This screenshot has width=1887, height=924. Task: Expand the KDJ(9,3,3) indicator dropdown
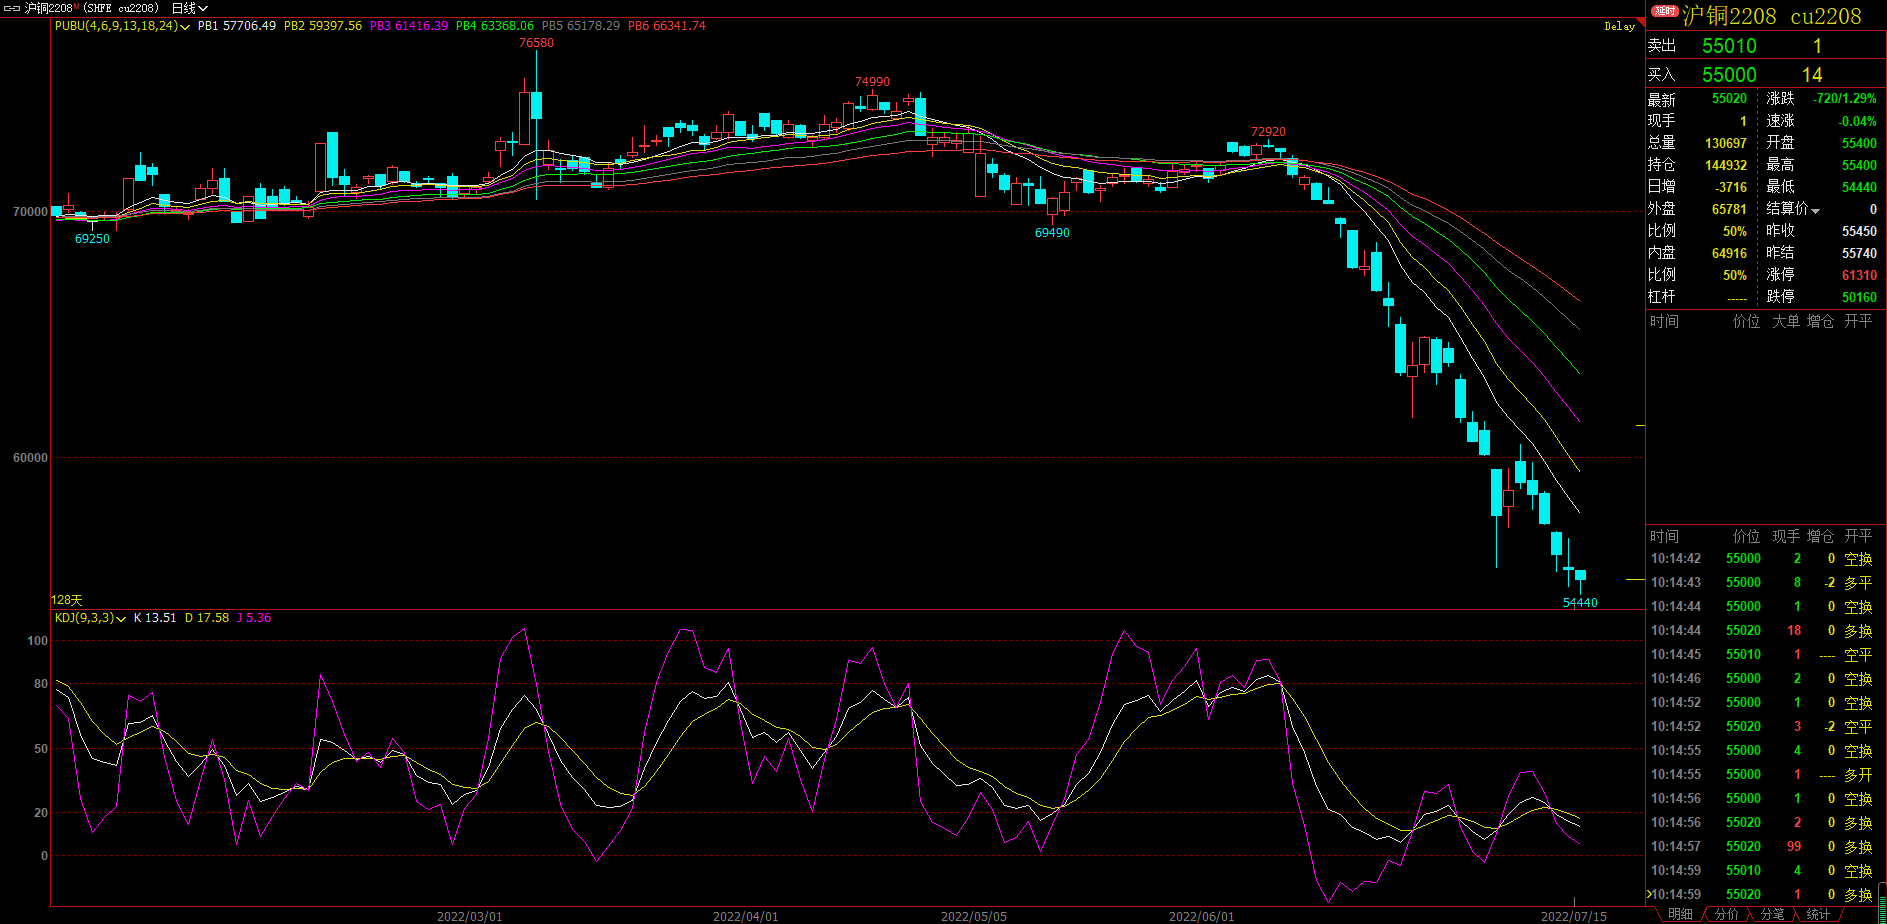coord(121,619)
